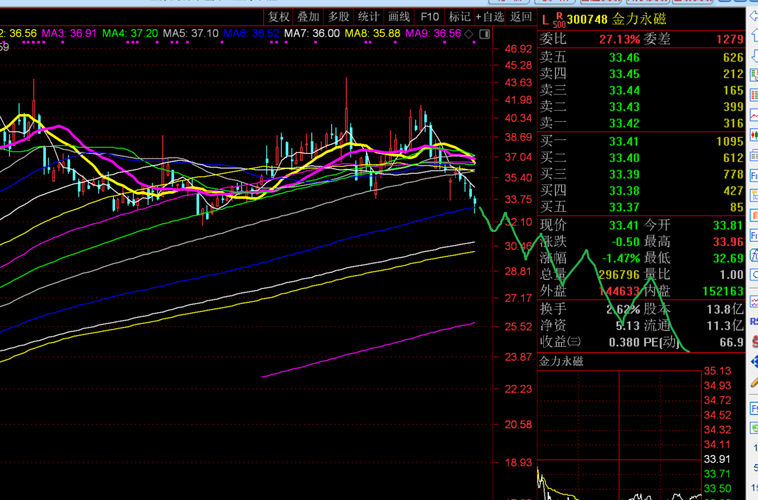Click the 金力永磁 intraday chart title
The image size is (758, 500).
[x=561, y=361]
